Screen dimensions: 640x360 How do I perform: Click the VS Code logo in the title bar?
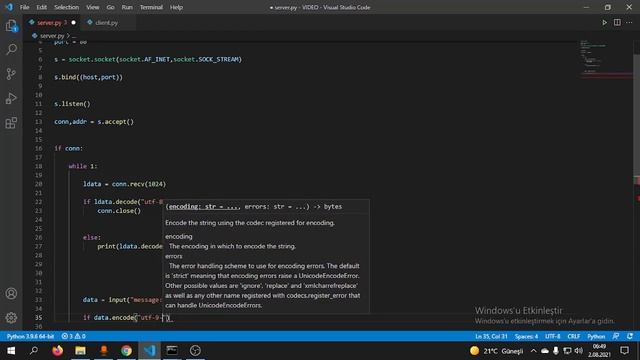9,7
